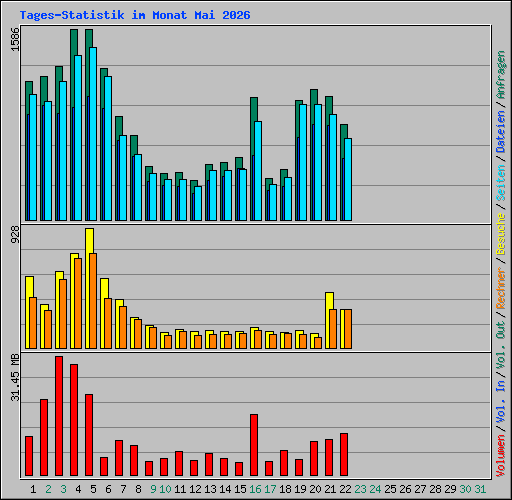Click the 928 axis maximum value
The image size is (512, 500).
pos(15,234)
